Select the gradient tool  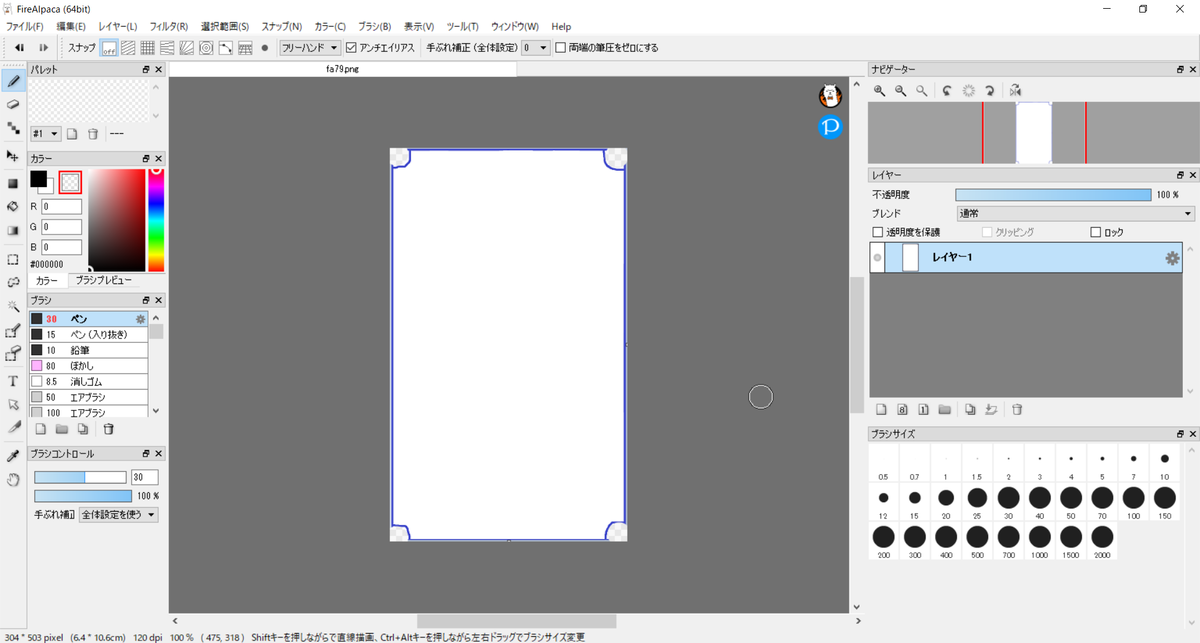13,231
